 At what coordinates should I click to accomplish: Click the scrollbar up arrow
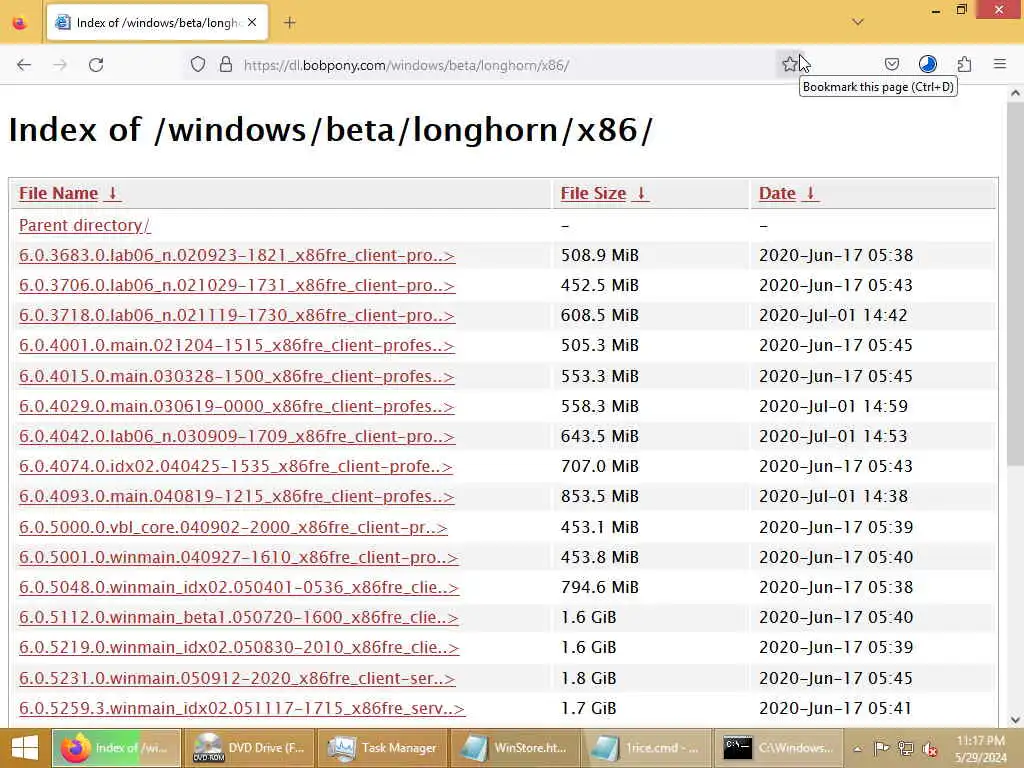pos(1016,93)
